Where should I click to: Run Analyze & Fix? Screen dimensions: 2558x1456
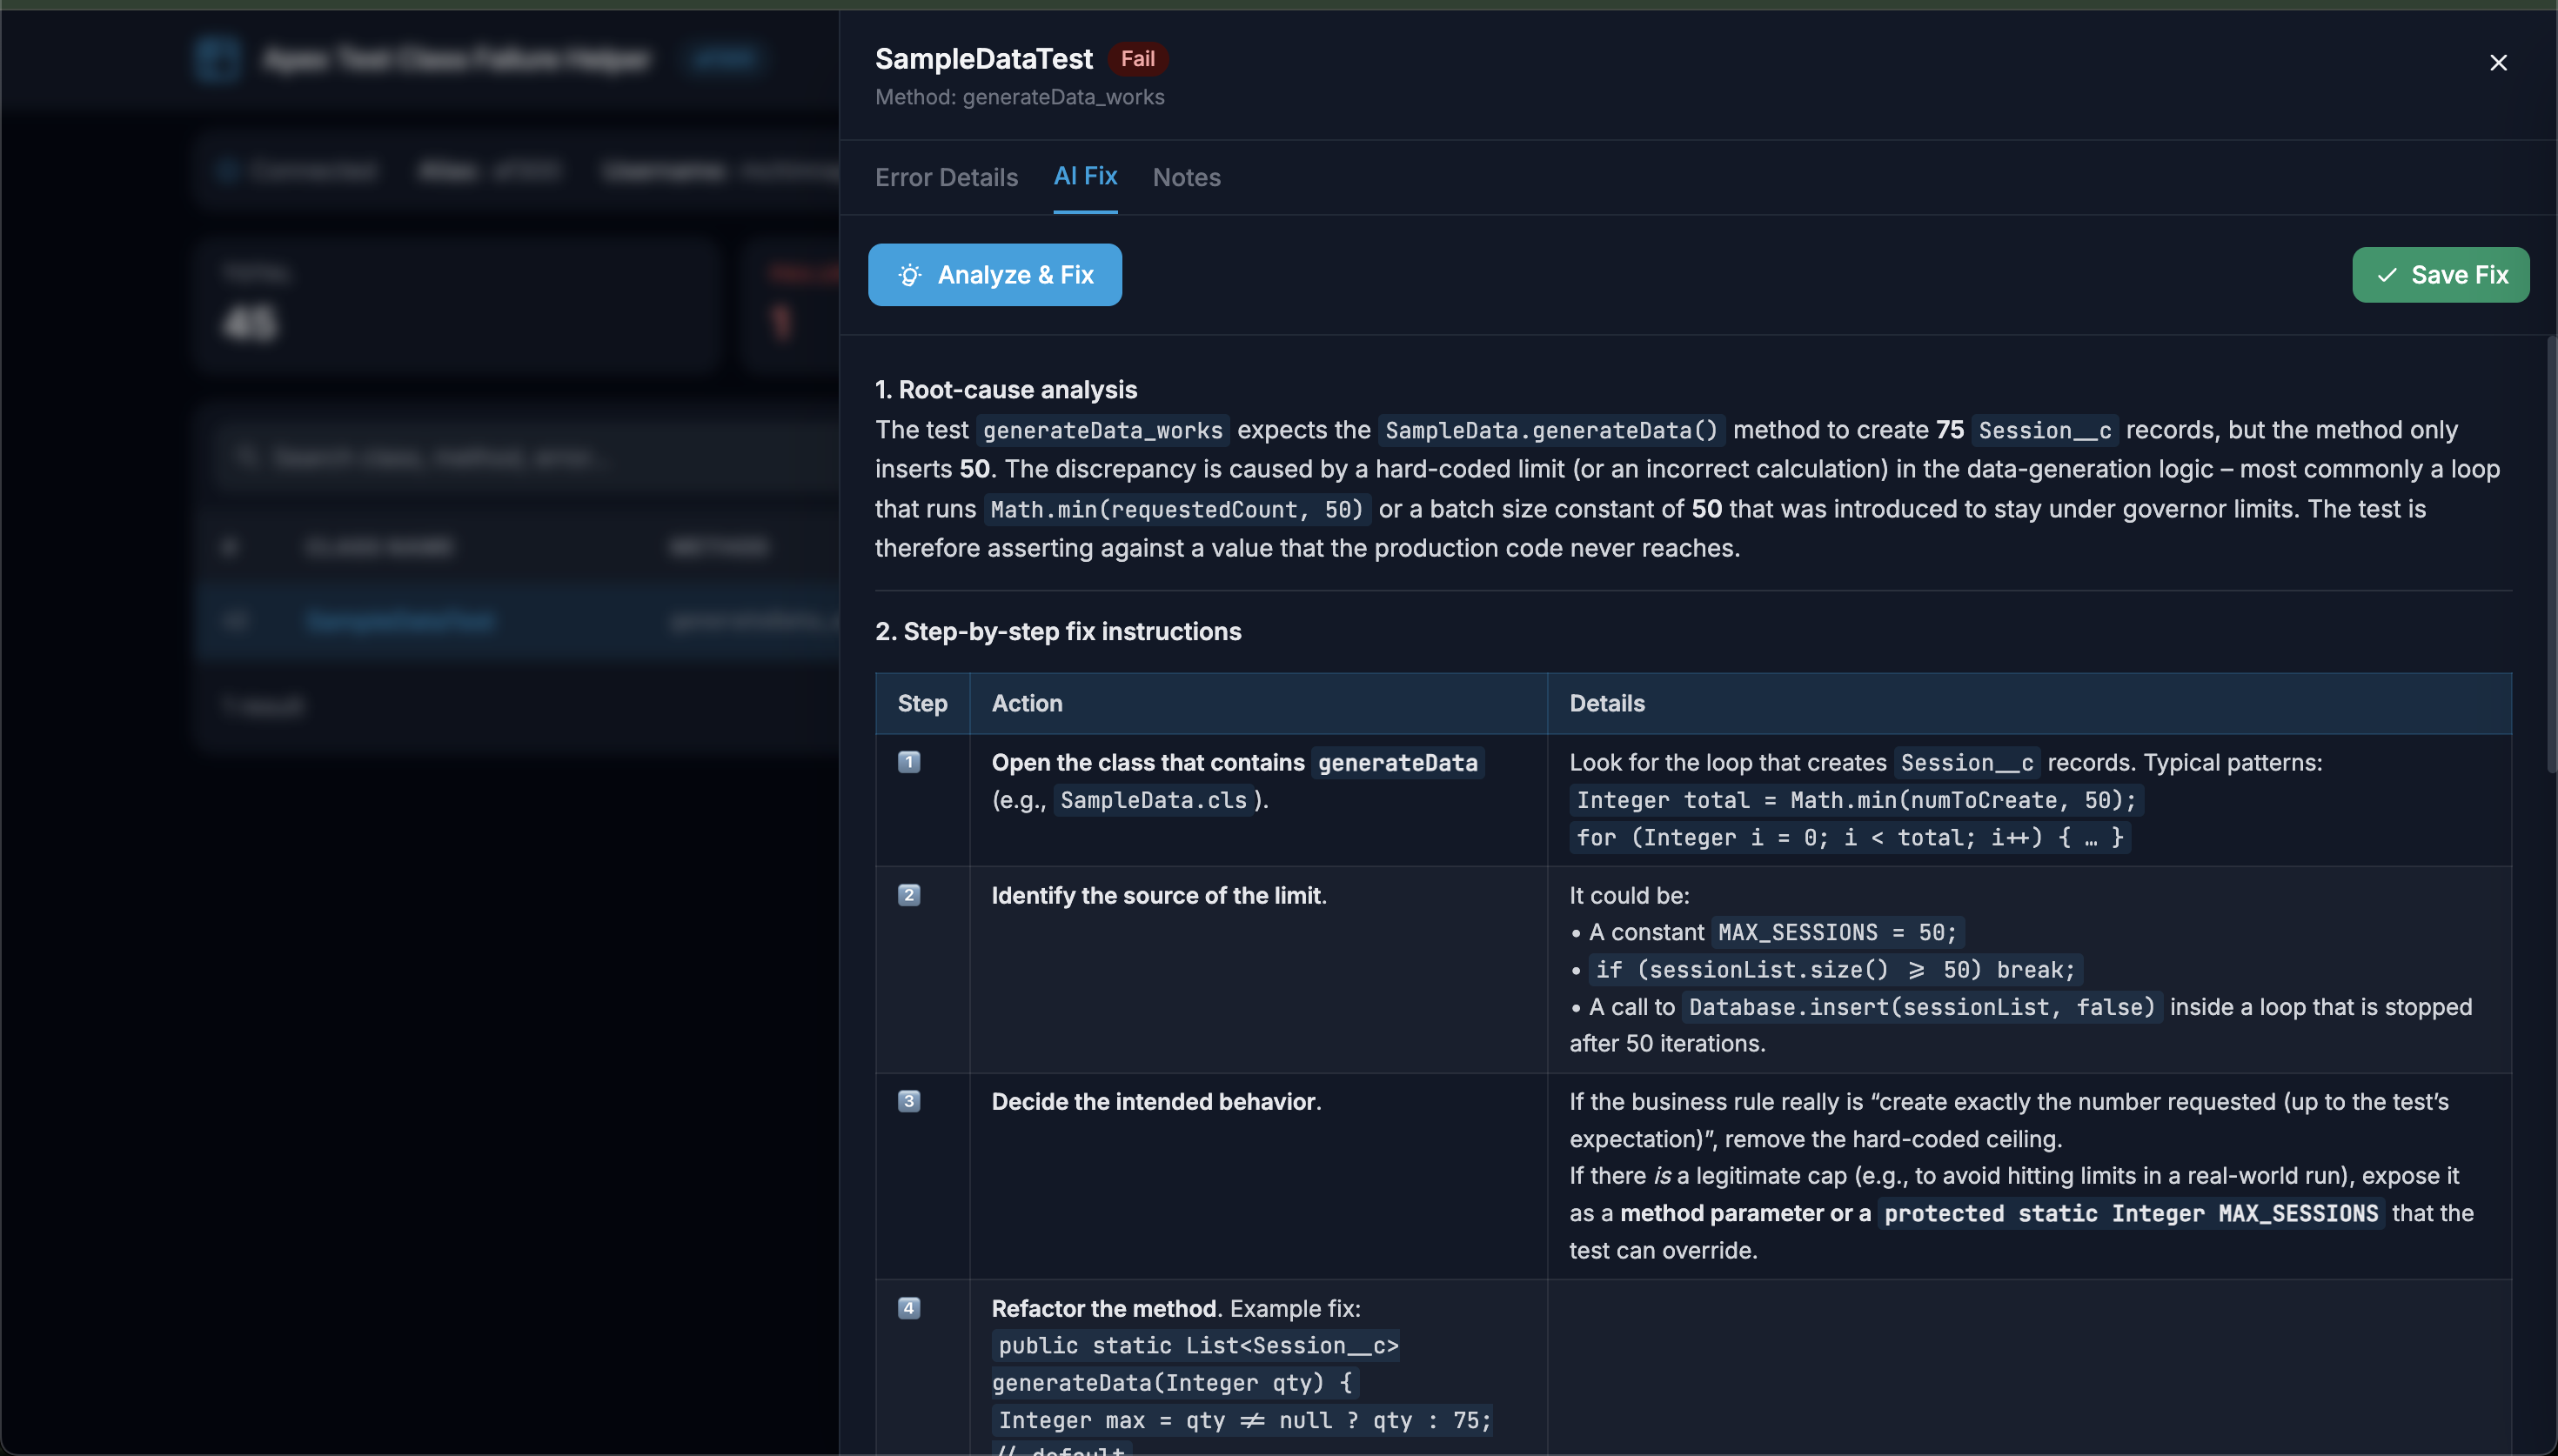(x=994, y=275)
